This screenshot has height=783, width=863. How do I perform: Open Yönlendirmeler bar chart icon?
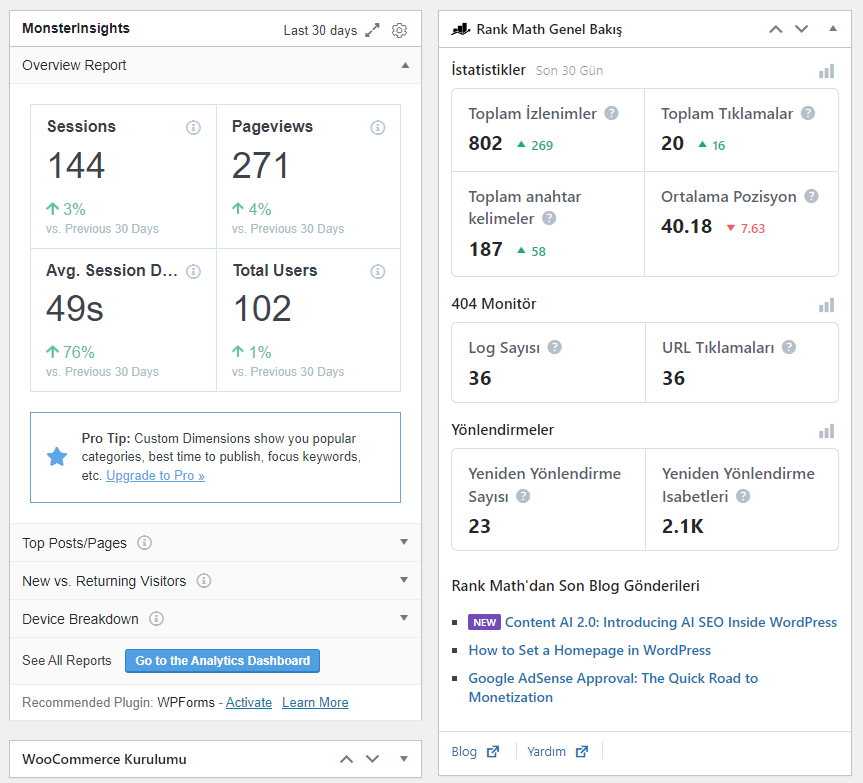pos(826,431)
